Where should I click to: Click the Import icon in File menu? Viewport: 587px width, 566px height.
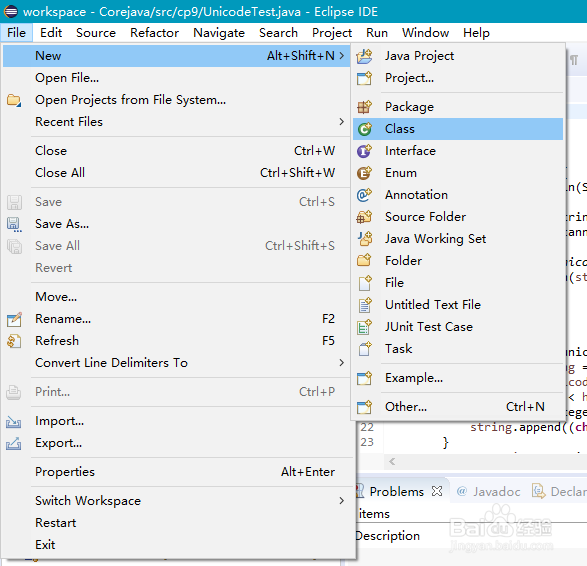[x=14, y=422]
